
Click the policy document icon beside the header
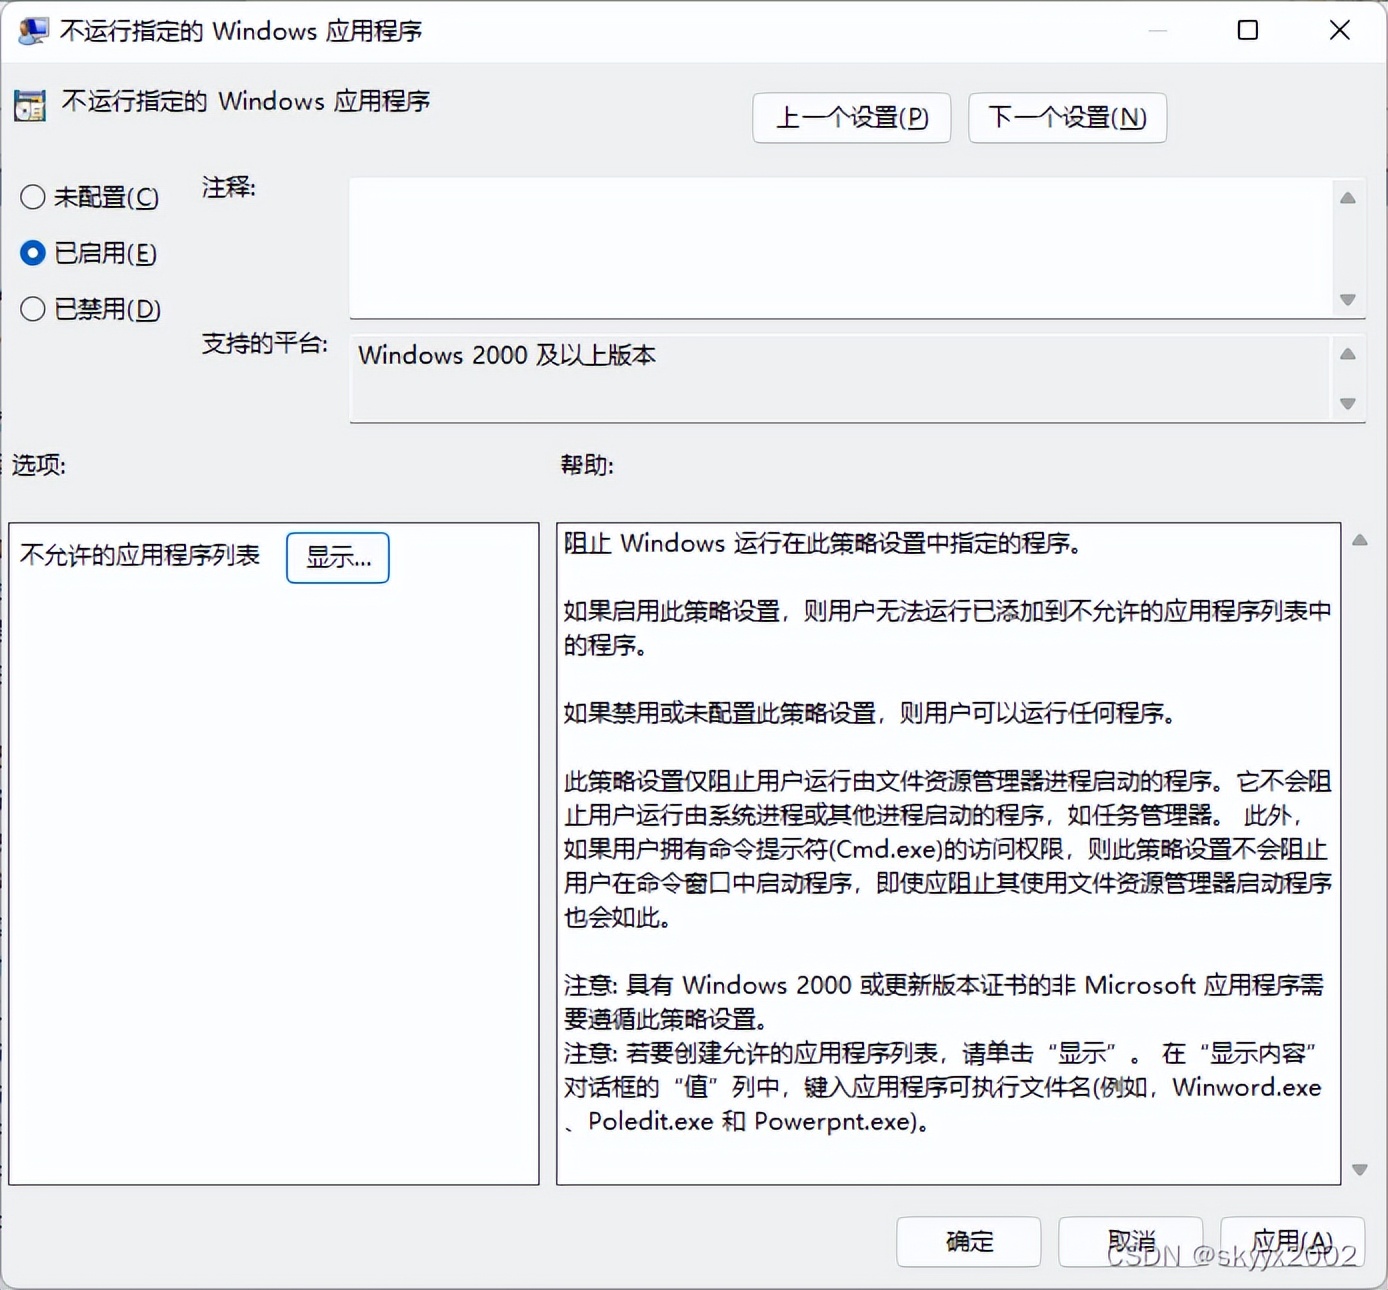(29, 103)
